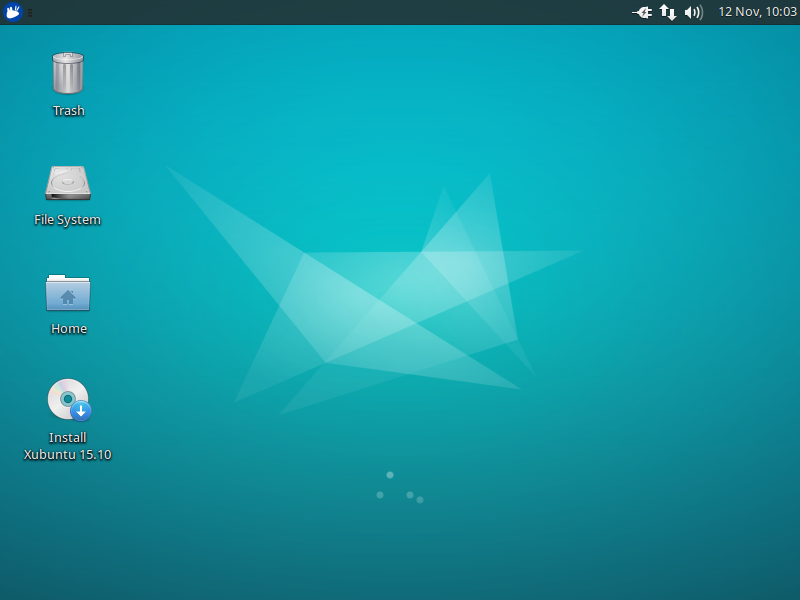The image size is (800, 600).
Task: Select the Trash can icon
Action: (x=68, y=74)
